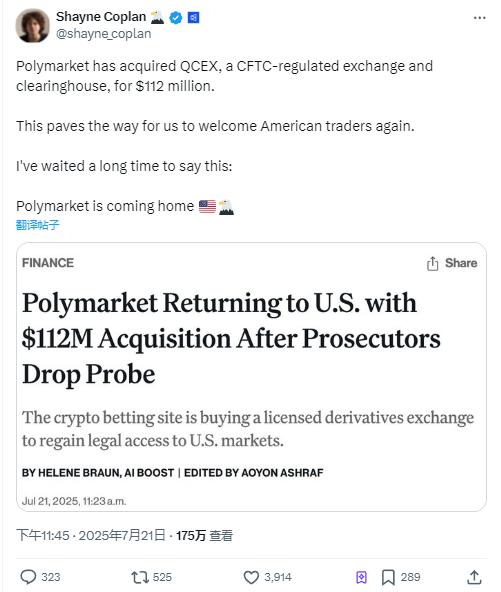Click the Shayne Coplan display name
Screen dimensions: 501x592
point(101,17)
